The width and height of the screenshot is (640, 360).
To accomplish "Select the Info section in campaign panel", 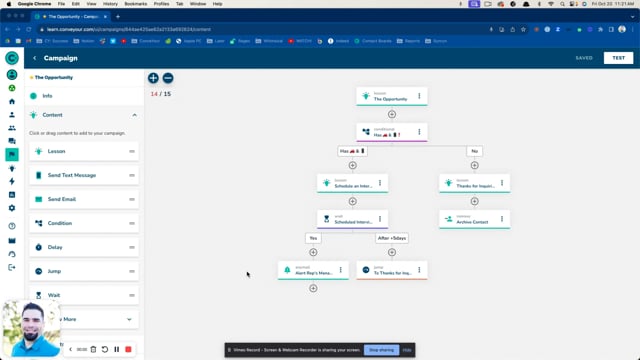I will (x=84, y=96).
